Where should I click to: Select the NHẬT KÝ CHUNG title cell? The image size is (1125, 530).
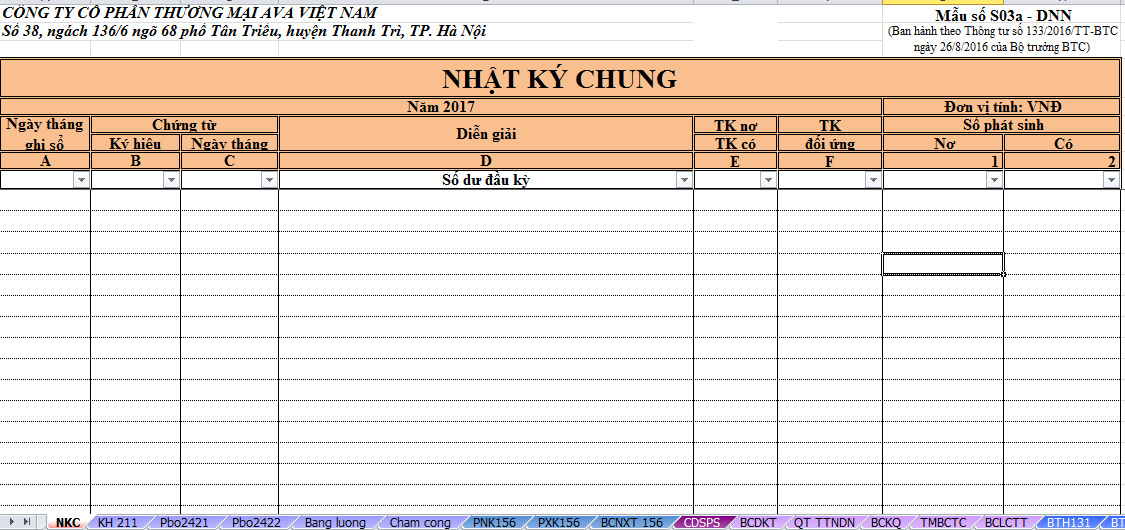559,78
